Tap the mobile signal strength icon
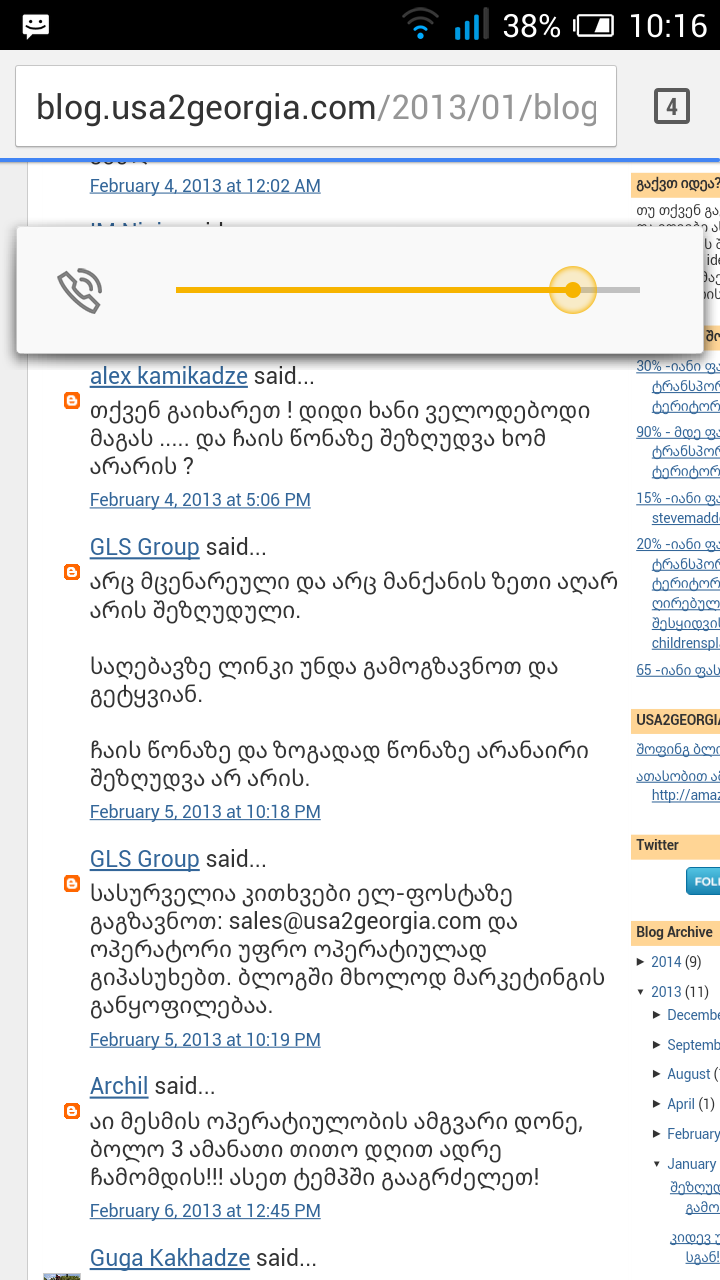 tap(471, 24)
